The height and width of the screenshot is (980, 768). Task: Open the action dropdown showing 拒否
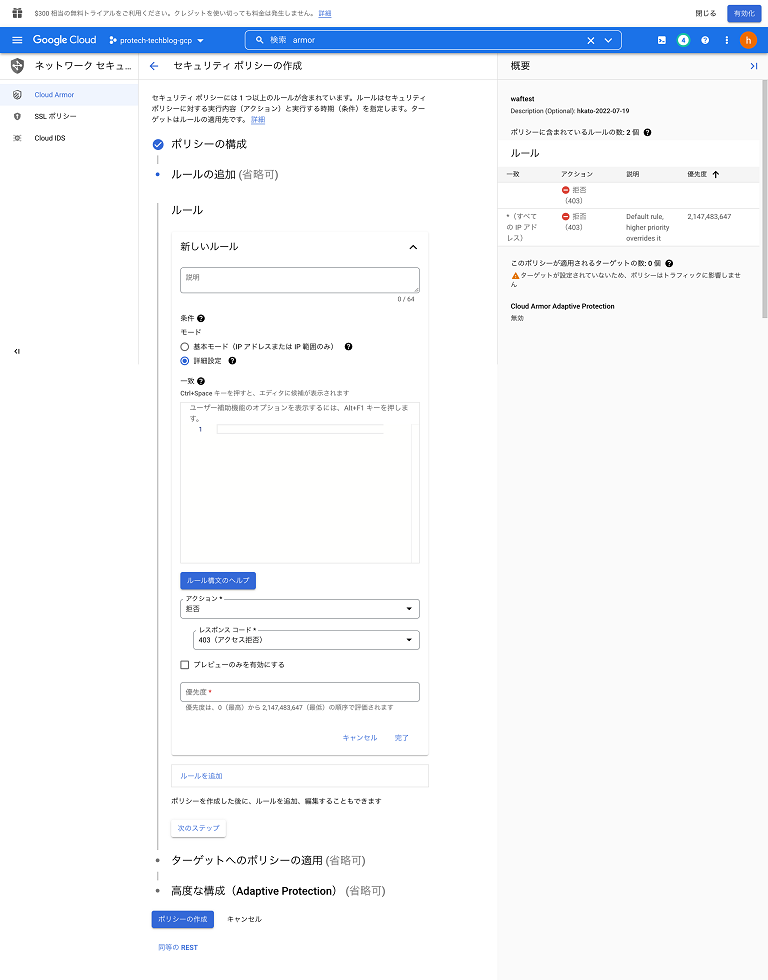click(x=300, y=608)
